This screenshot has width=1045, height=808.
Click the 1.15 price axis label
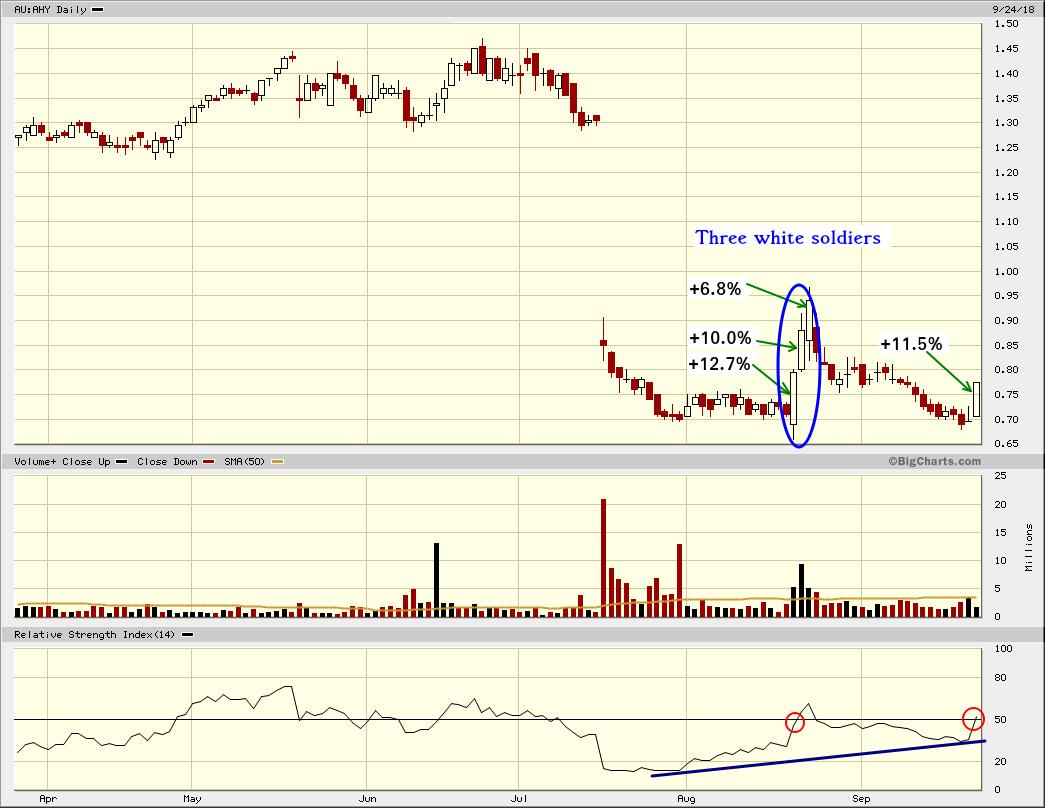click(1006, 197)
